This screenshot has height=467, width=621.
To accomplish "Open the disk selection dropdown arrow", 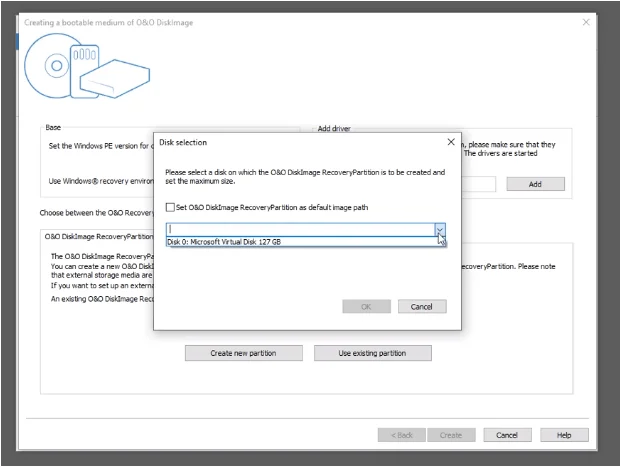I will pos(440,230).
